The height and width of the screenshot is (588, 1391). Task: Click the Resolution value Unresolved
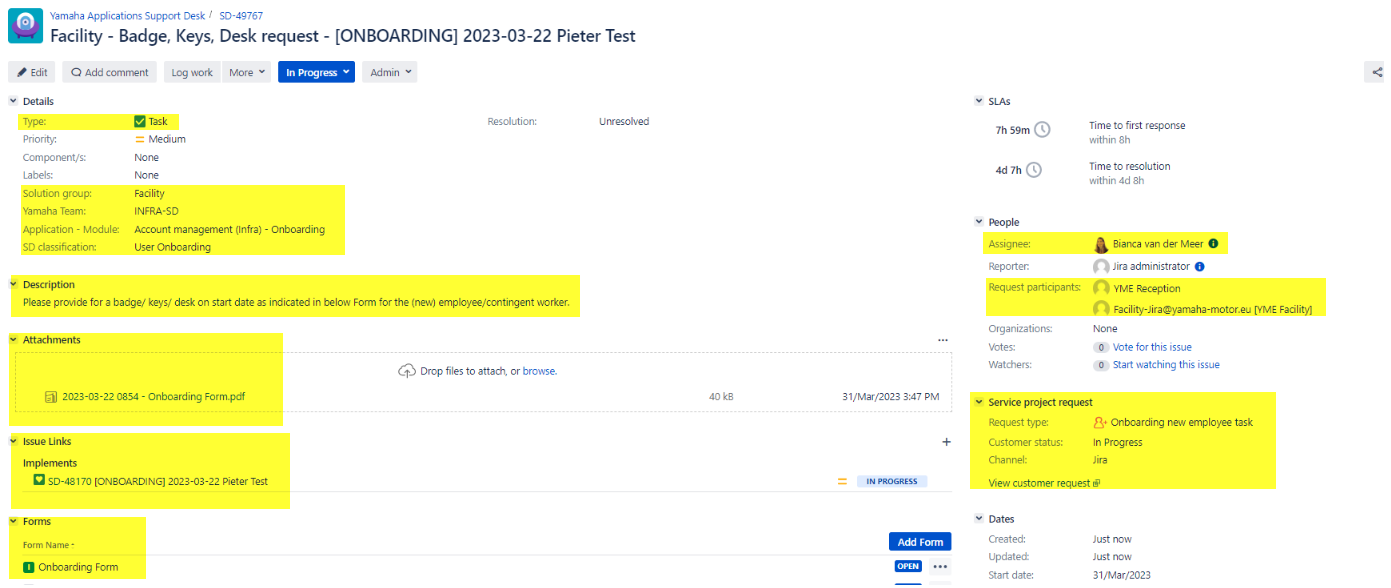click(x=624, y=122)
